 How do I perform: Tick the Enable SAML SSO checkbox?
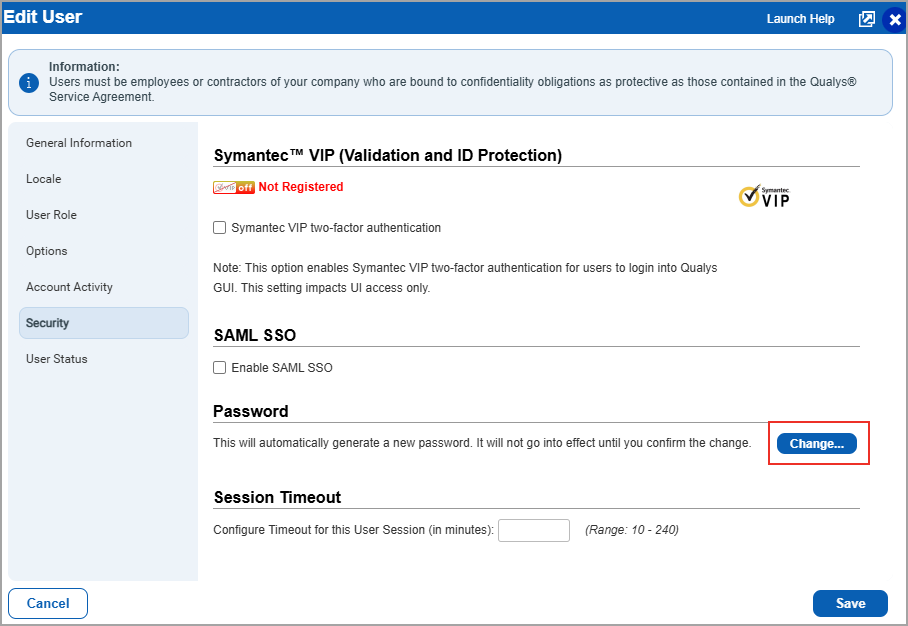[x=220, y=368]
